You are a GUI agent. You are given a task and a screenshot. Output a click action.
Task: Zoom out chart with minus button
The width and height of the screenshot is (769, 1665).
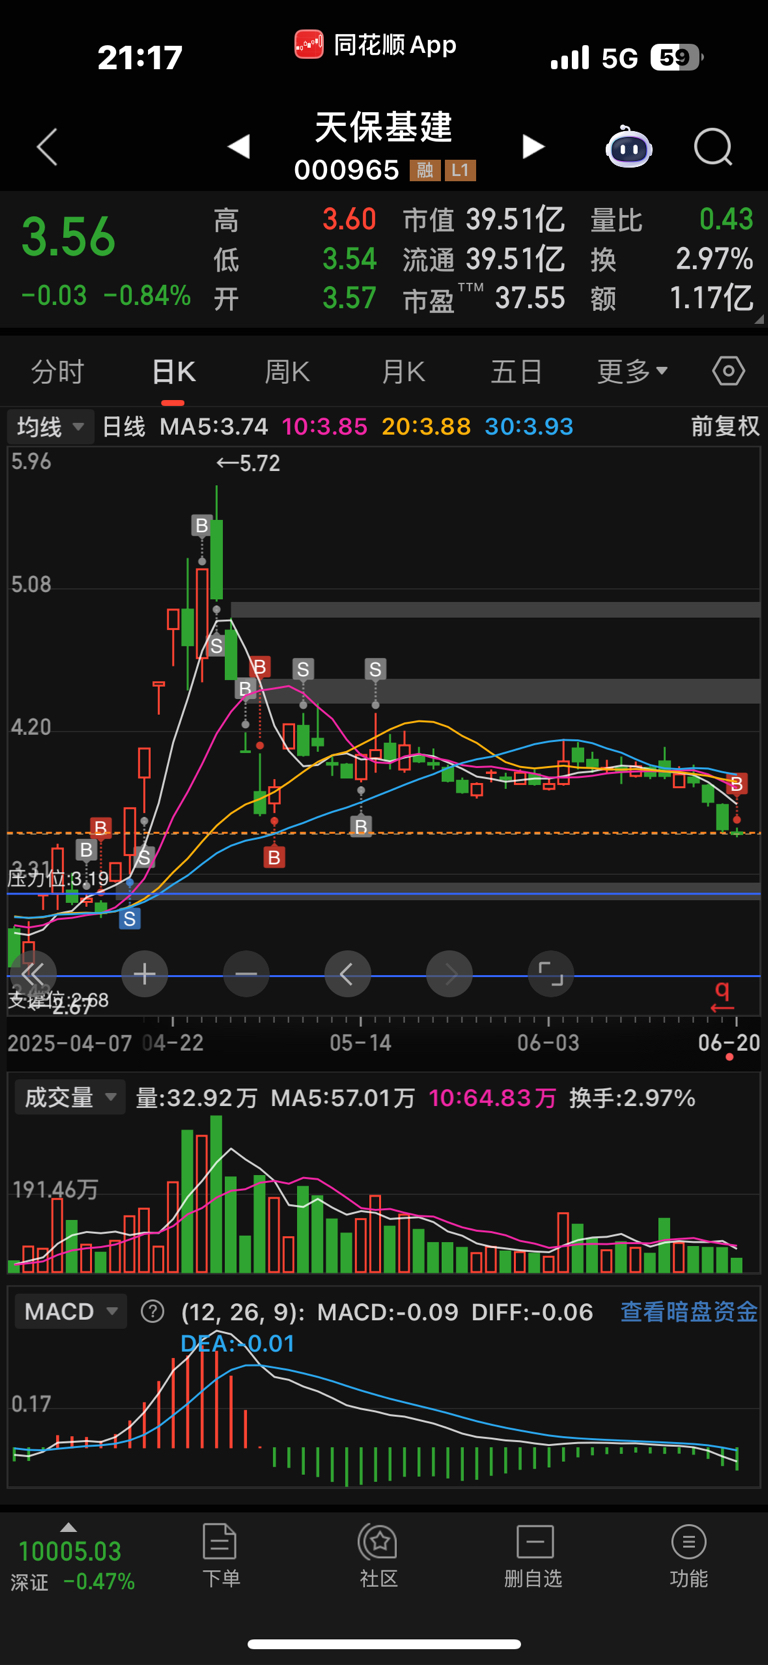click(x=246, y=974)
